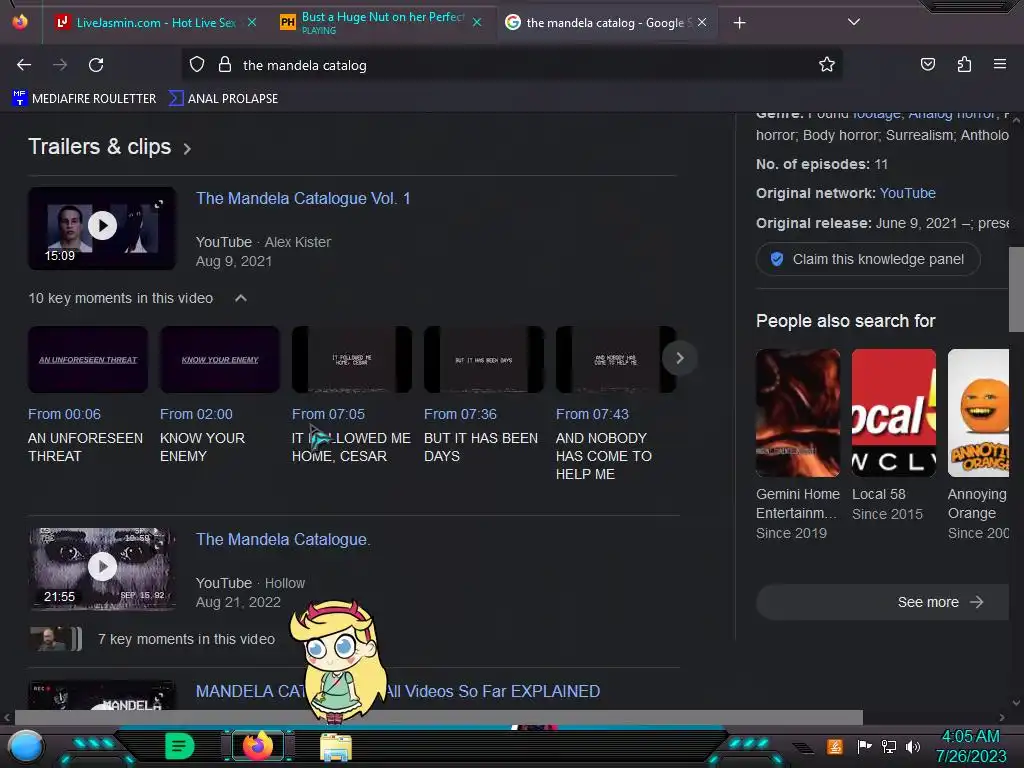
Task: Close the LiveJasmin.com tab
Action: (251, 22)
